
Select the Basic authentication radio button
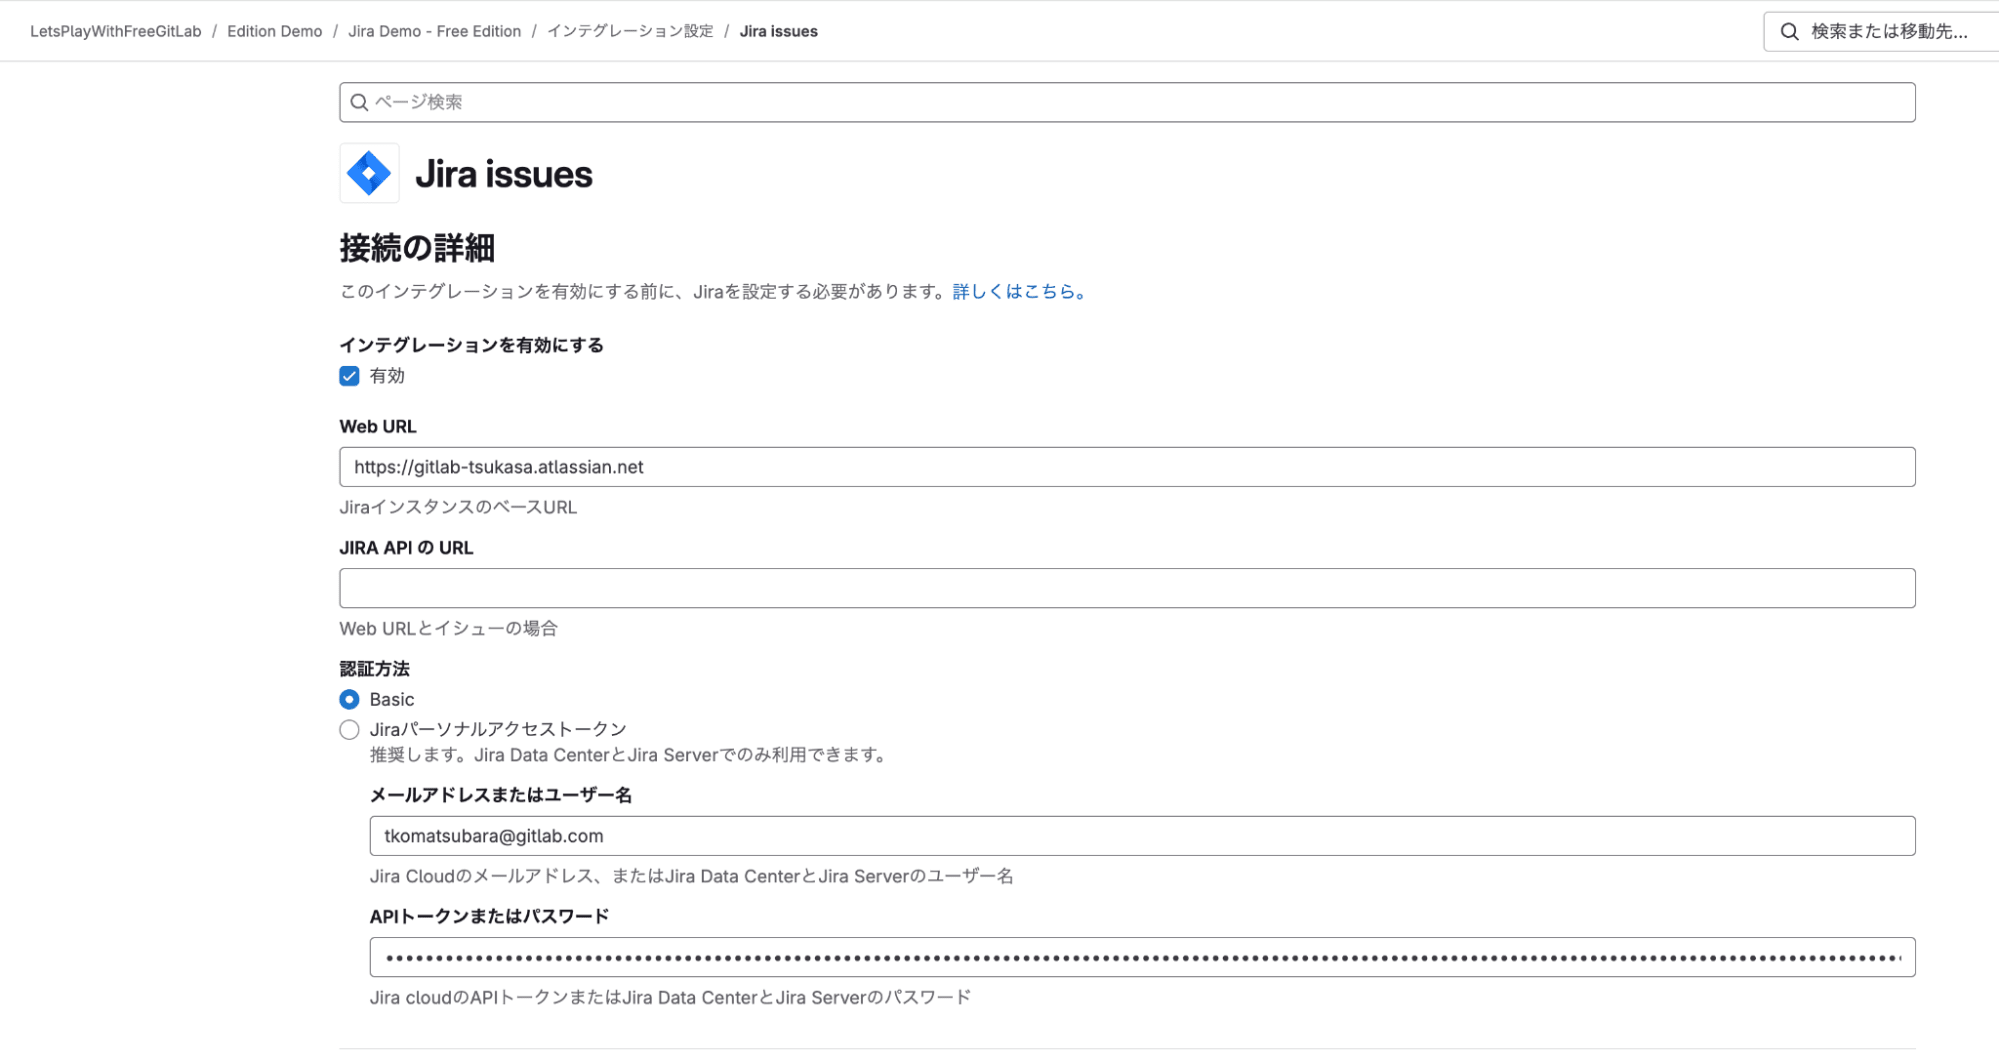tap(349, 699)
